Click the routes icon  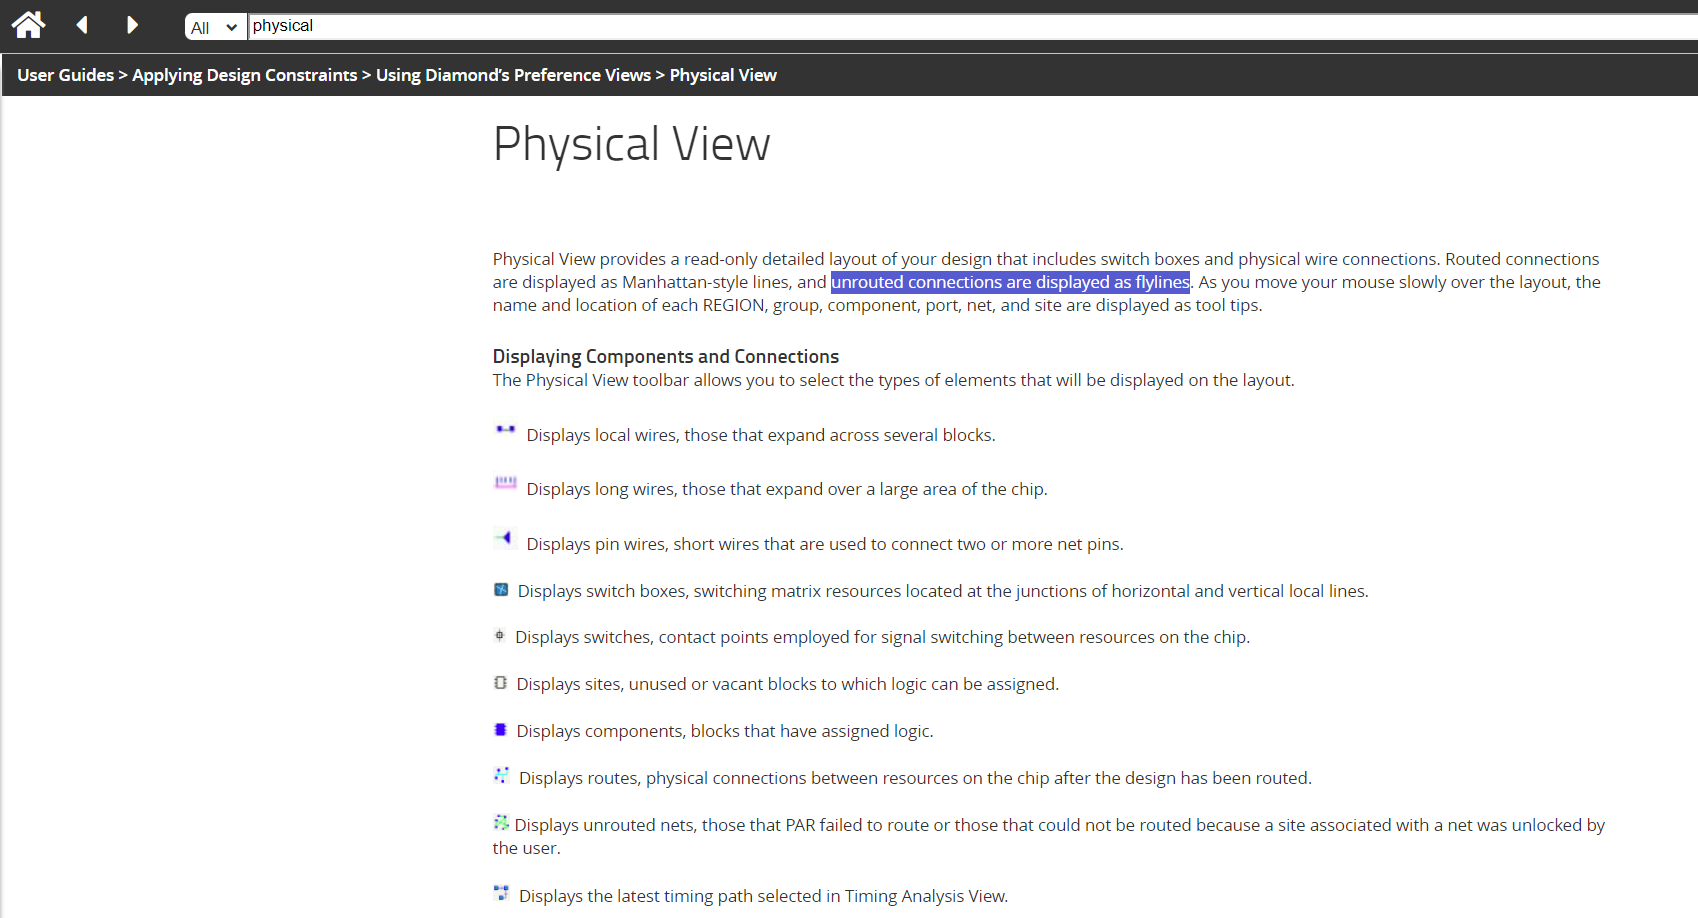click(x=501, y=775)
